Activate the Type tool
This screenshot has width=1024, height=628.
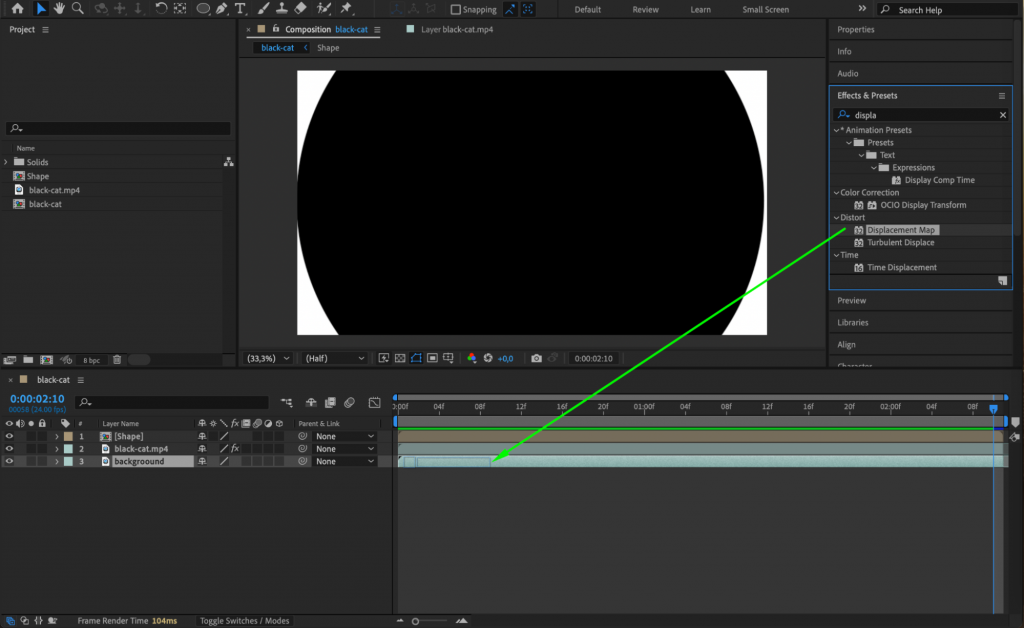click(241, 9)
